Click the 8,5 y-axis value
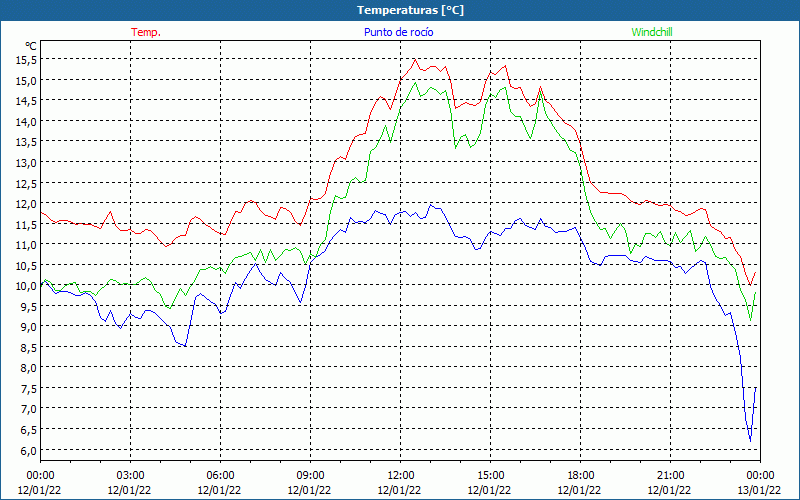Image resolution: width=800 pixels, height=500 pixels. [x=30, y=347]
